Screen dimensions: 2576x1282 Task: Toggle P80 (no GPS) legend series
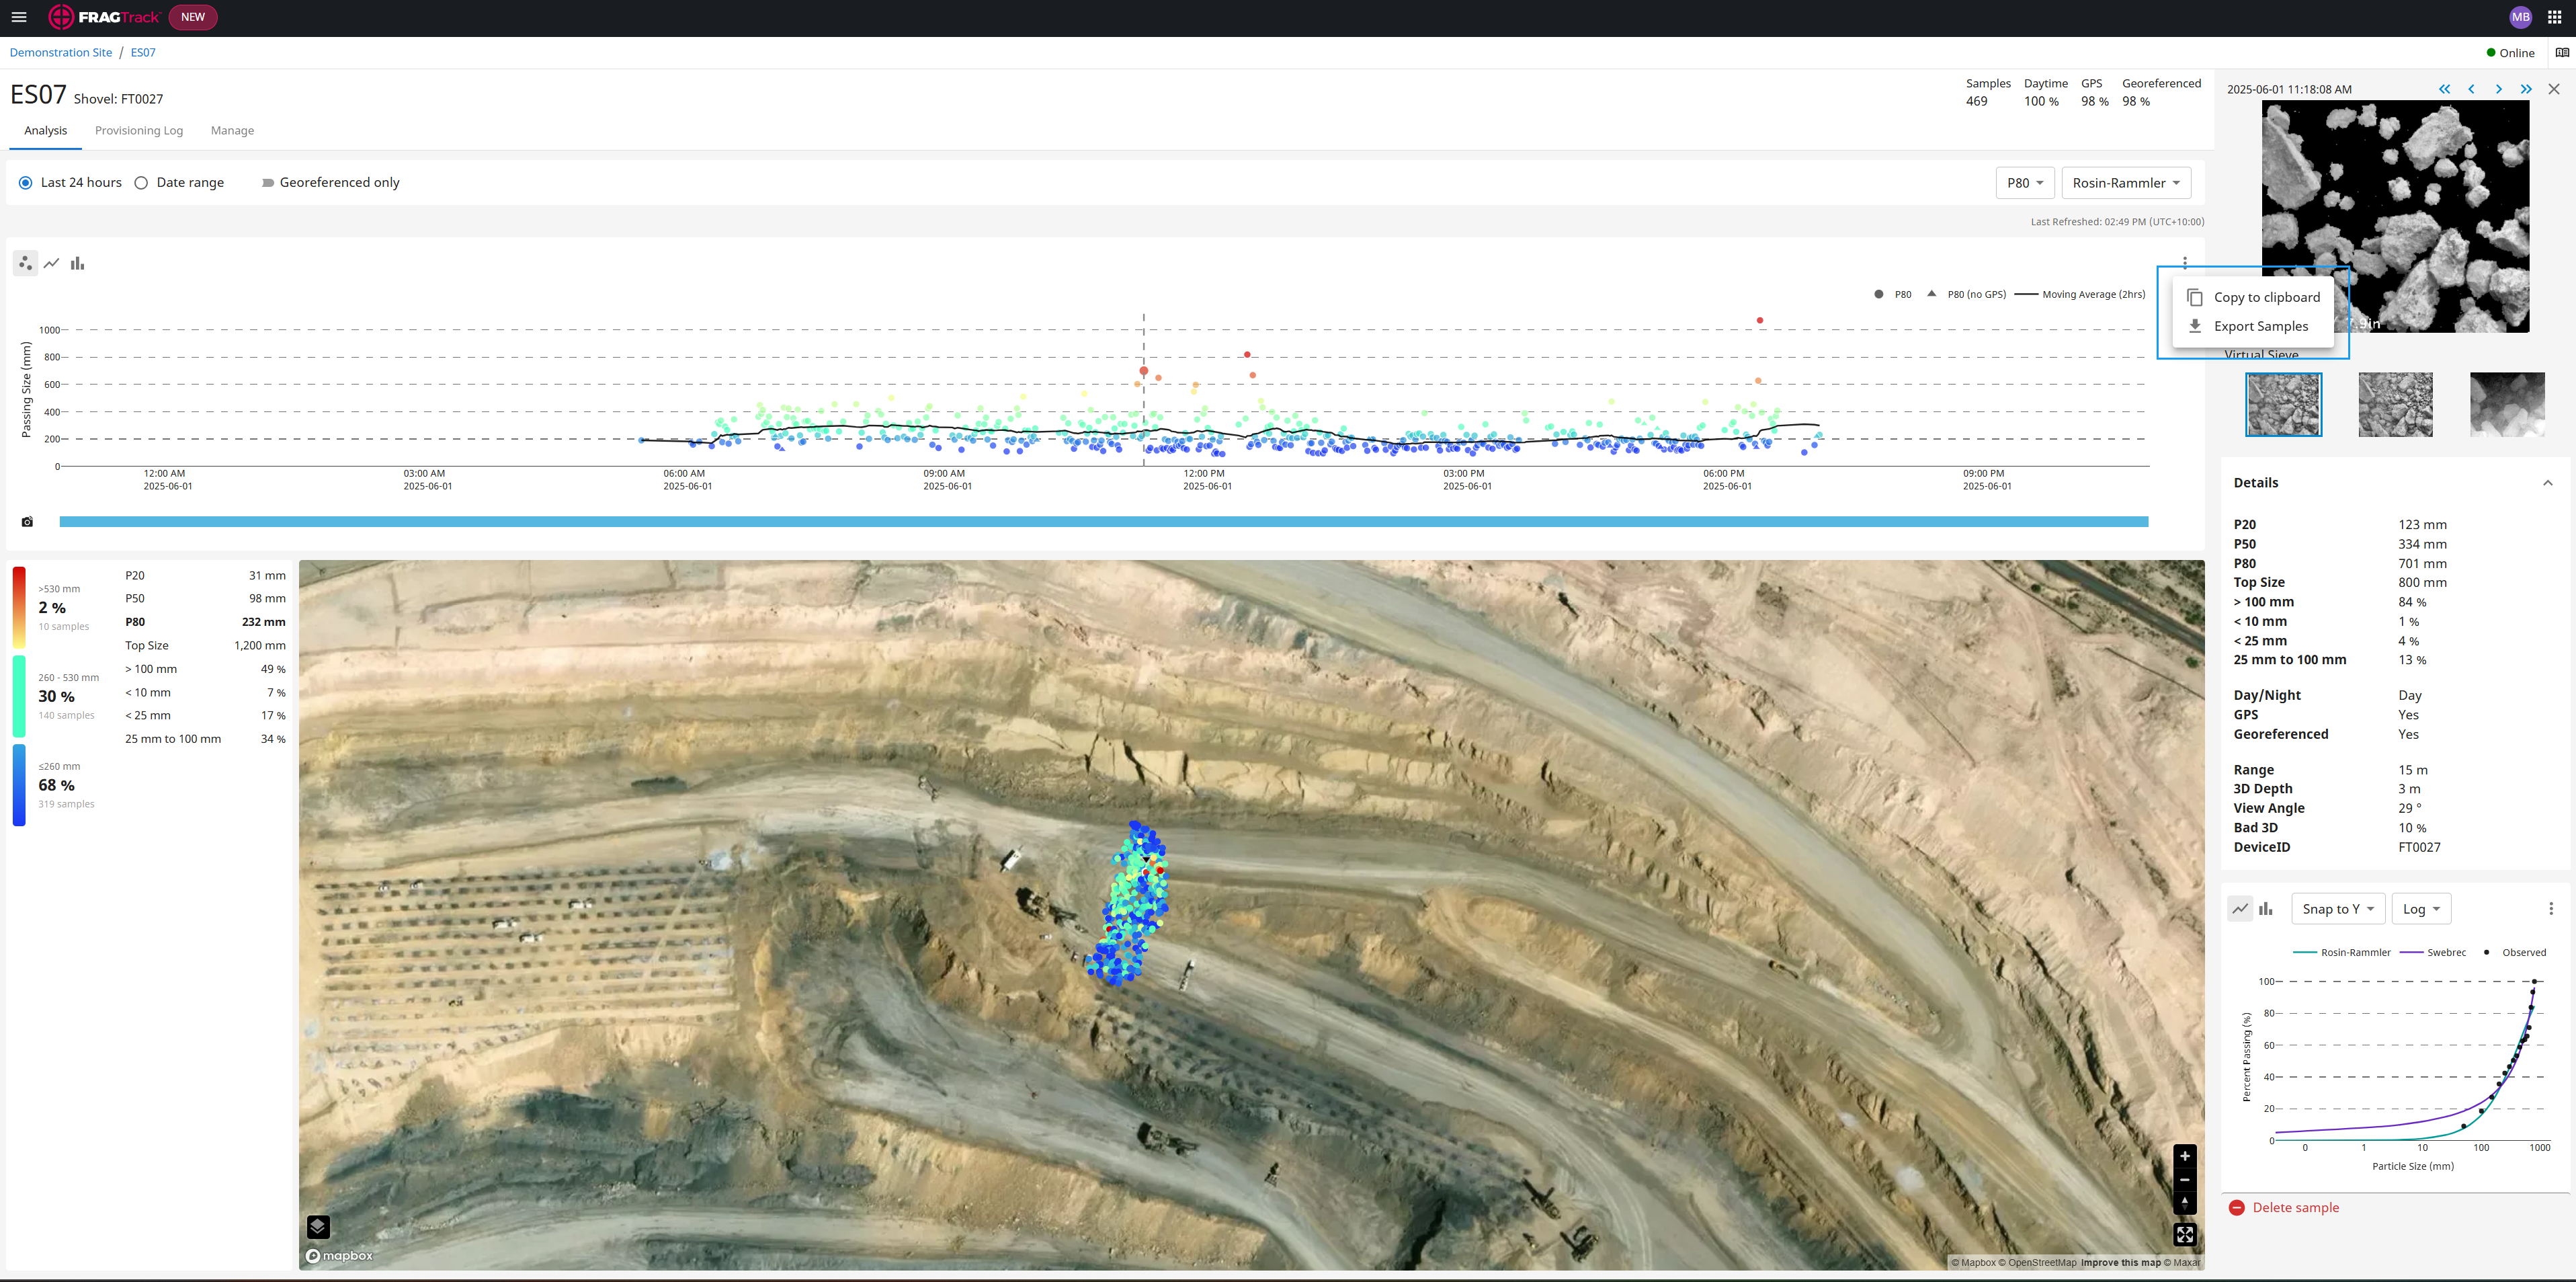(1966, 295)
